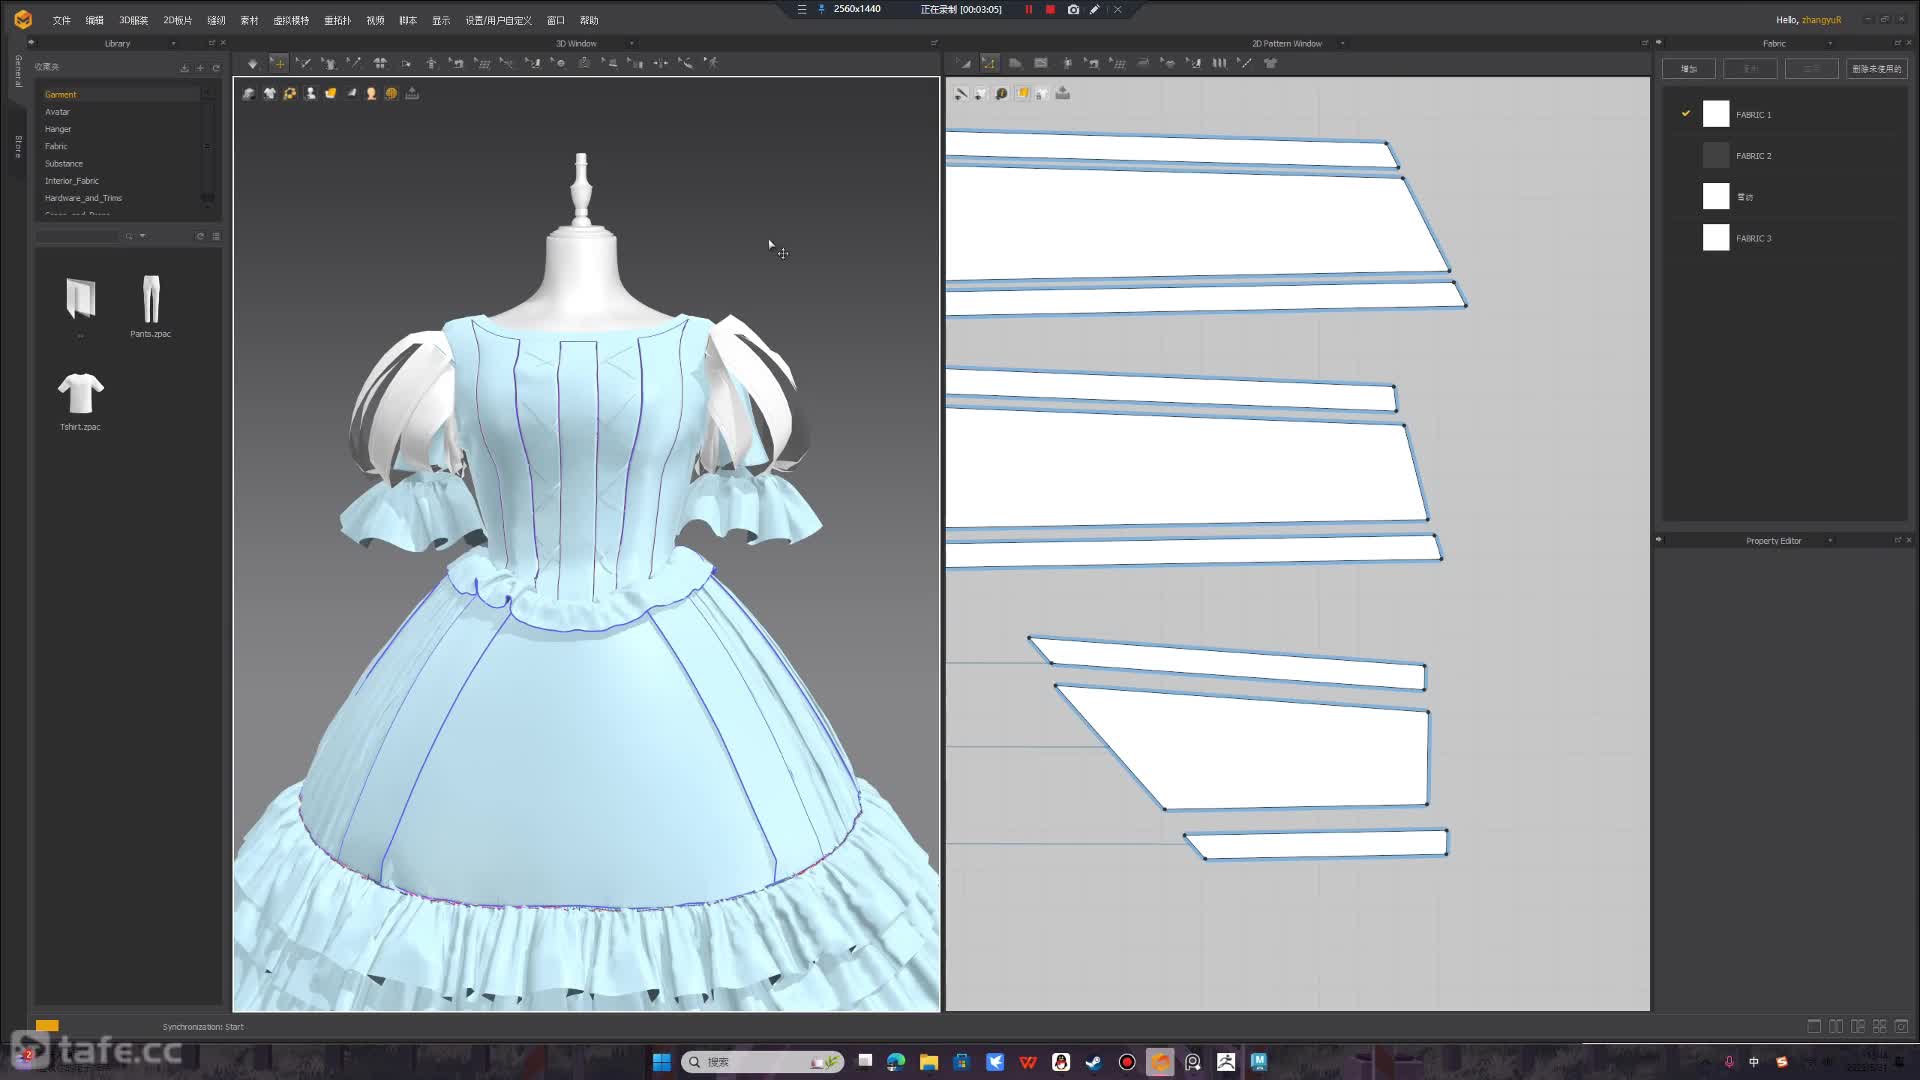1920x1080 pixels.
Task: Open the 3D服装 menu
Action: point(133,20)
